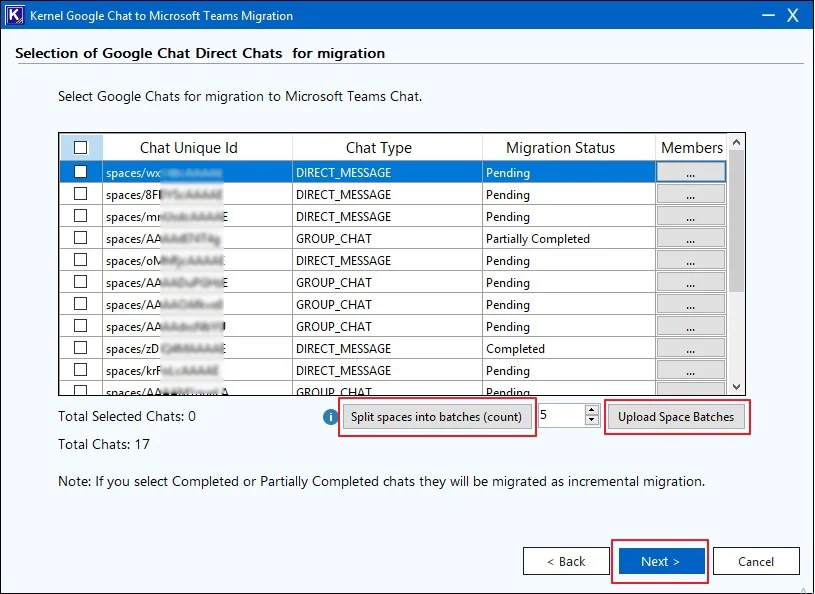Viewport: 815px width, 594px height.
Task: Go back with < Back button
Action: [566, 561]
